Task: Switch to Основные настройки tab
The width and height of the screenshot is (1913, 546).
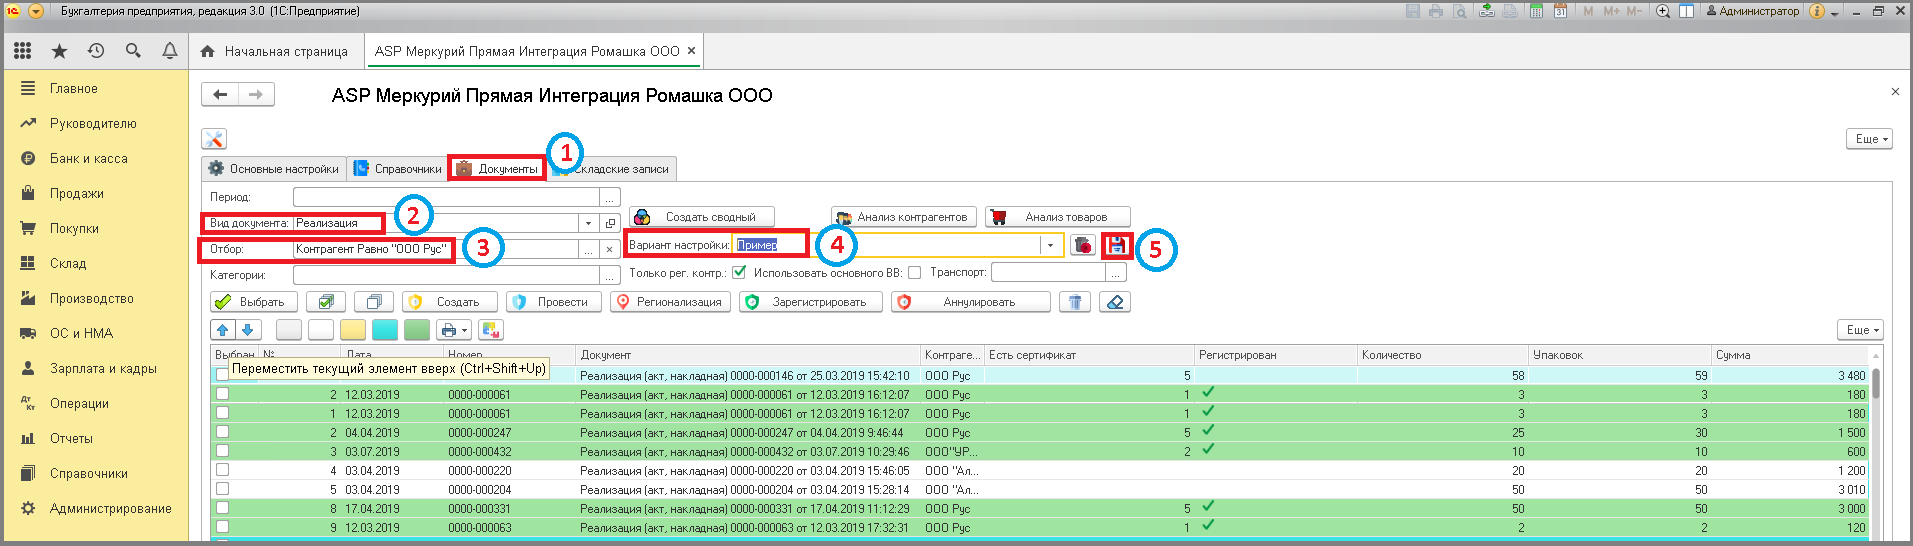Action: pyautogui.click(x=274, y=169)
